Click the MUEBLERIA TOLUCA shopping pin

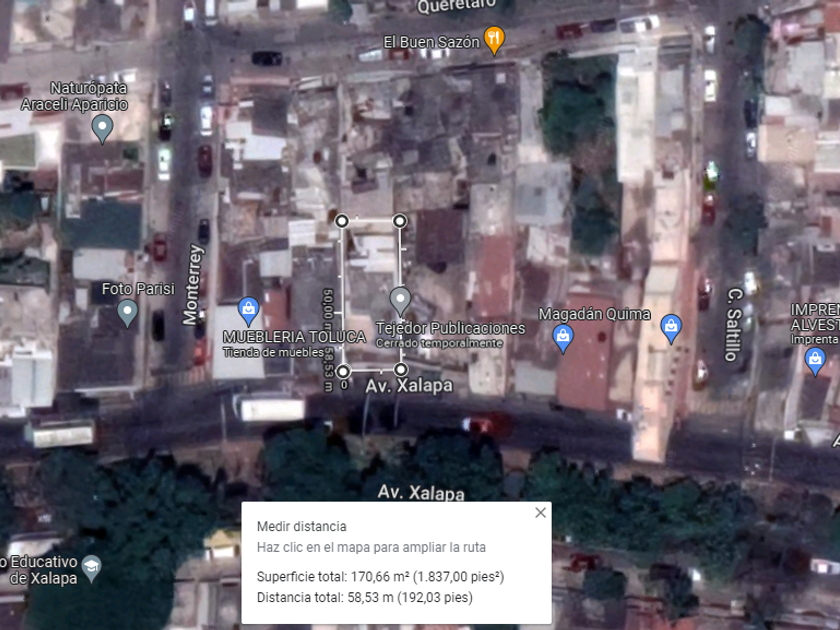[x=249, y=311]
